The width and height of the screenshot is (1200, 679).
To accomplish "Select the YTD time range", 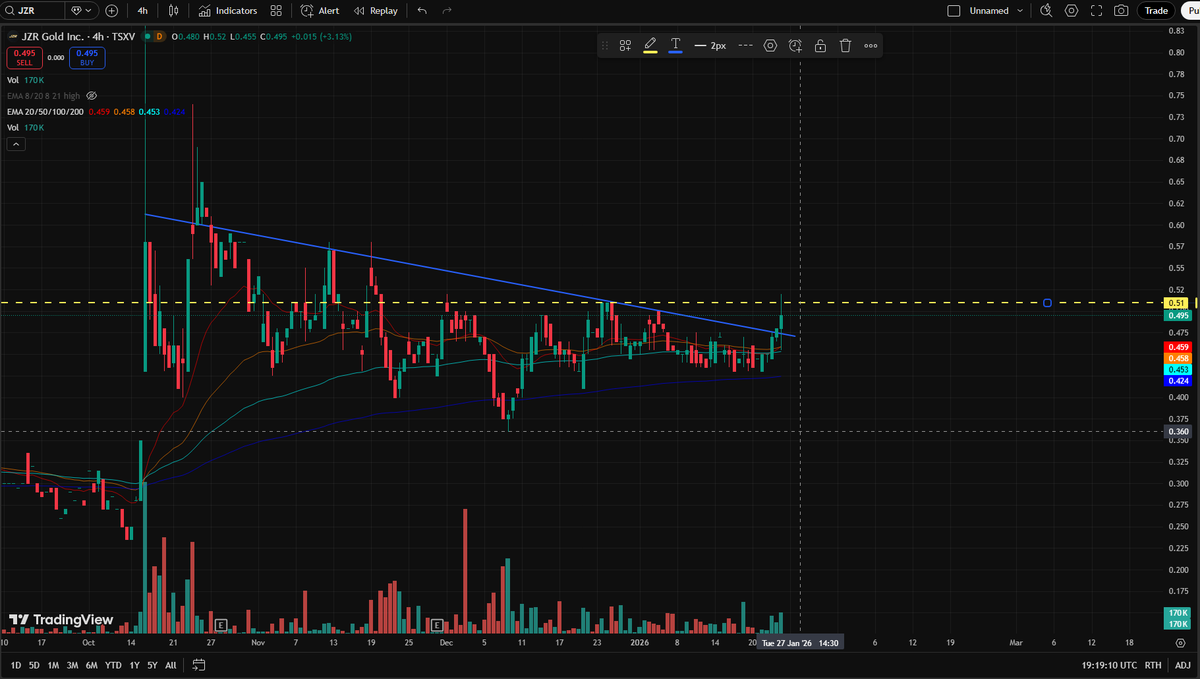I will point(113,665).
